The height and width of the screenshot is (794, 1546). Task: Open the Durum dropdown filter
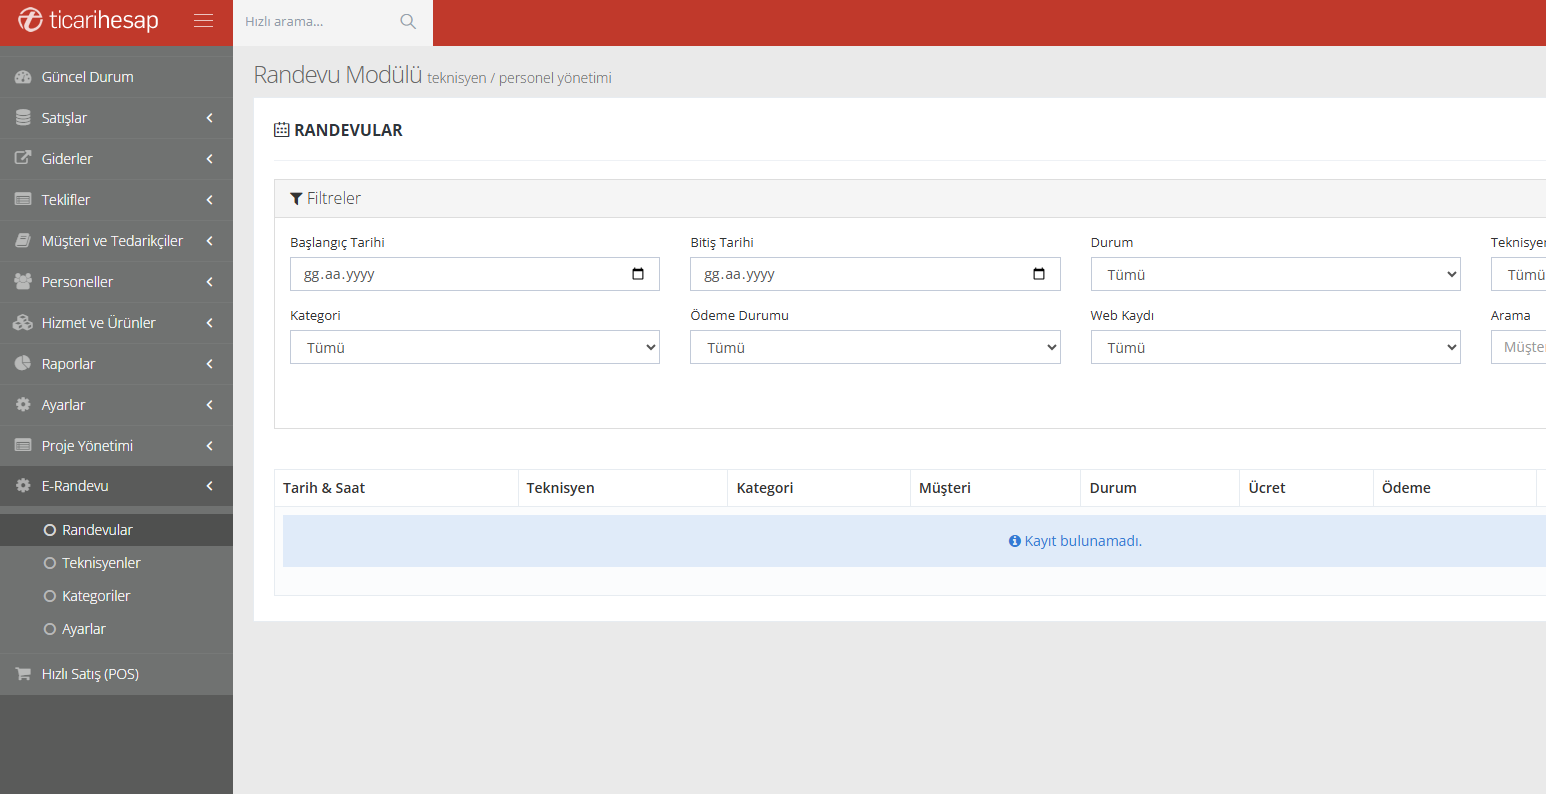[1275, 275]
